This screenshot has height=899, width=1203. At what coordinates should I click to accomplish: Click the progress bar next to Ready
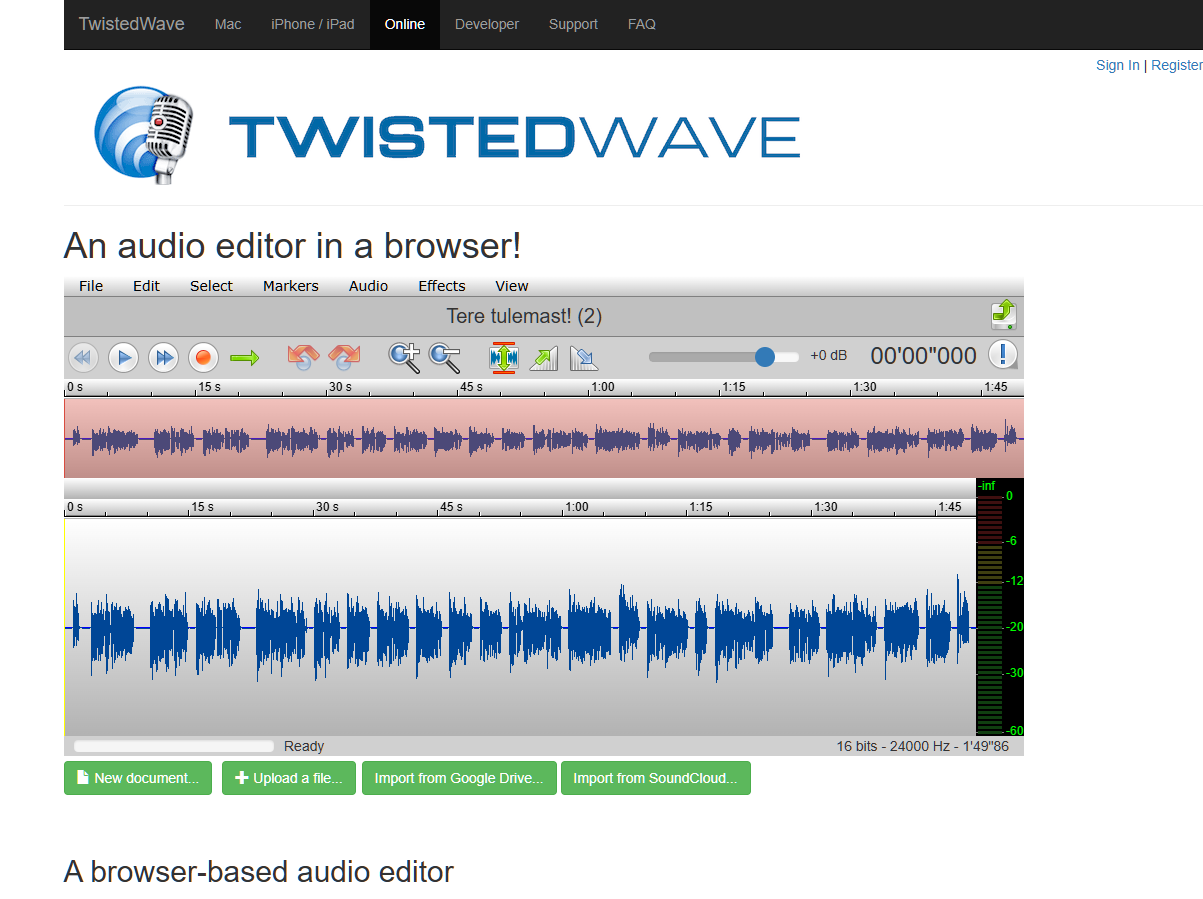tap(174, 746)
